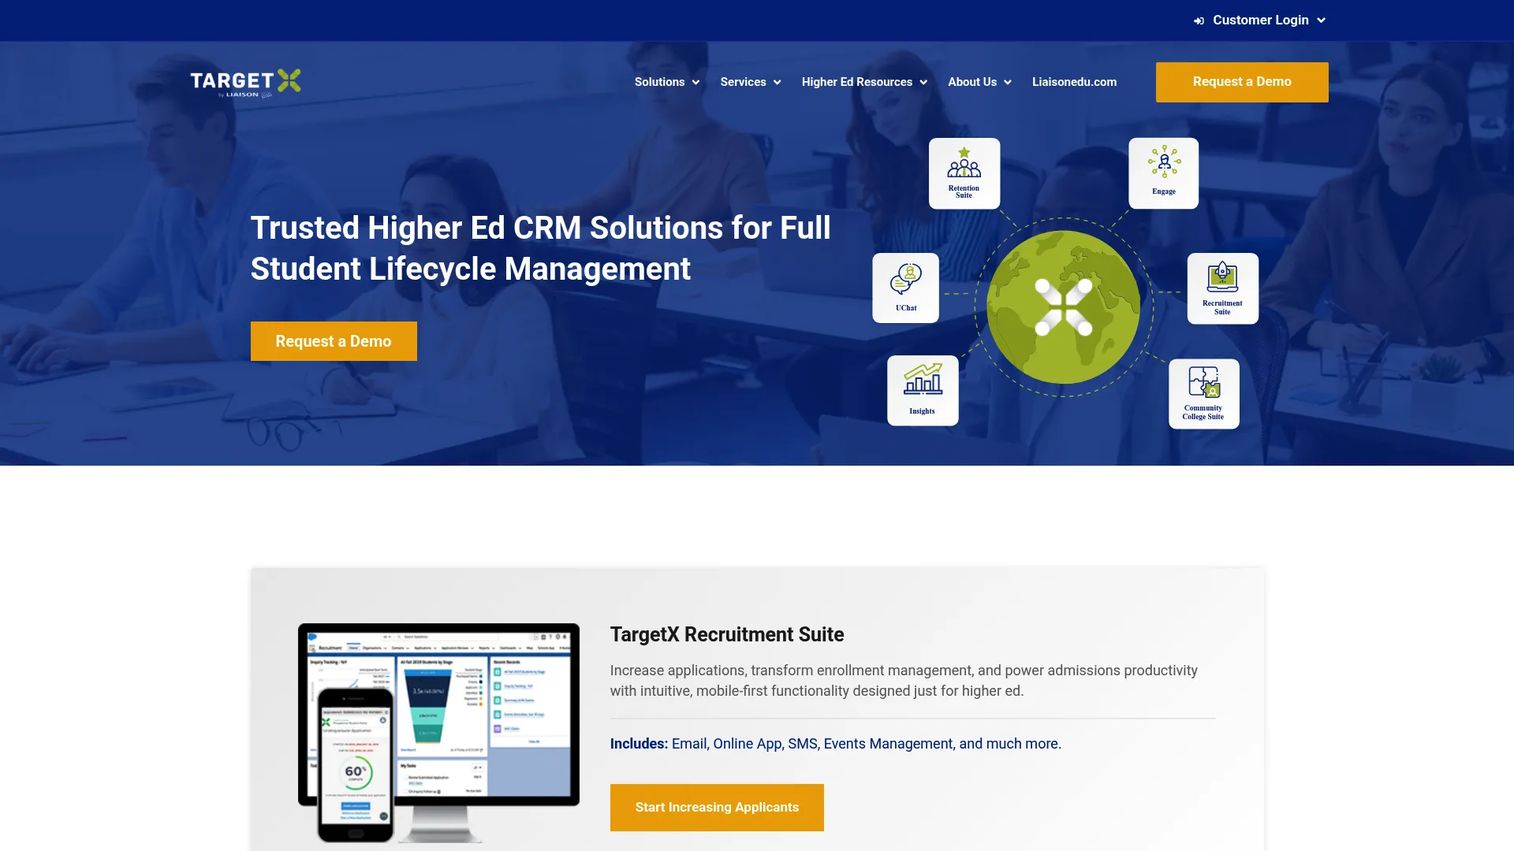Expand the Solutions menu chevron
This screenshot has width=1514, height=851.
[x=695, y=83]
